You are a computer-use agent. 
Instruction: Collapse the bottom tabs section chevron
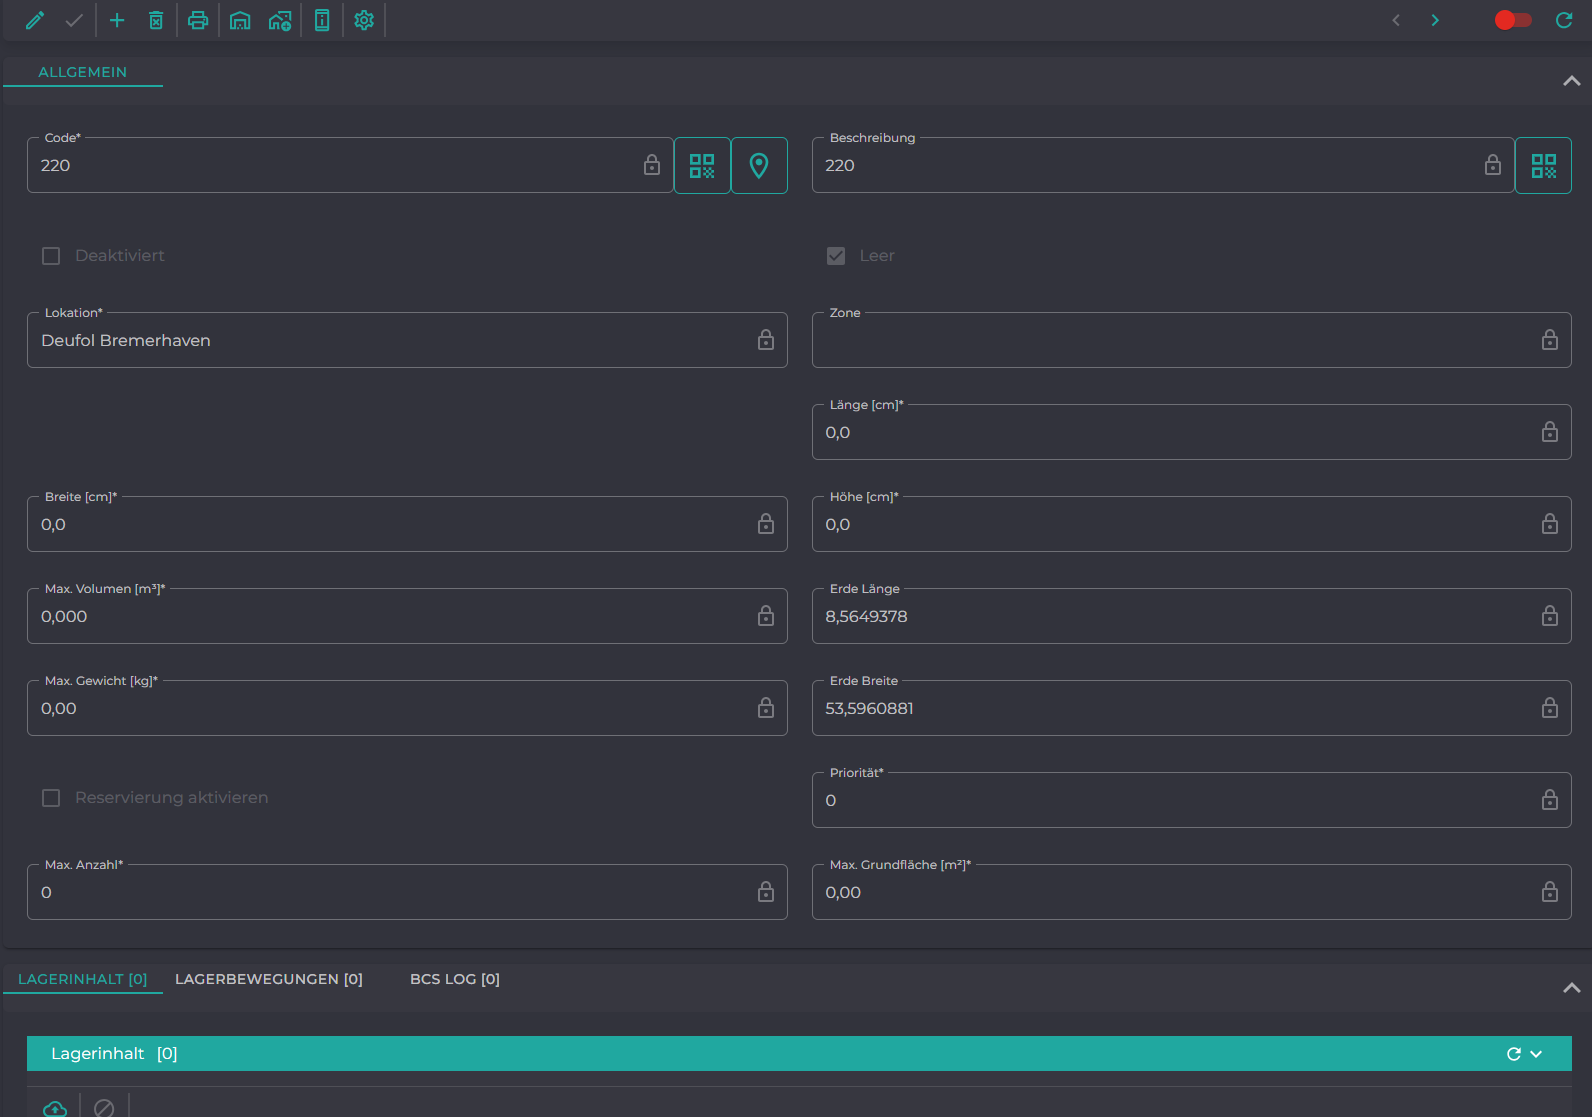click(1571, 988)
